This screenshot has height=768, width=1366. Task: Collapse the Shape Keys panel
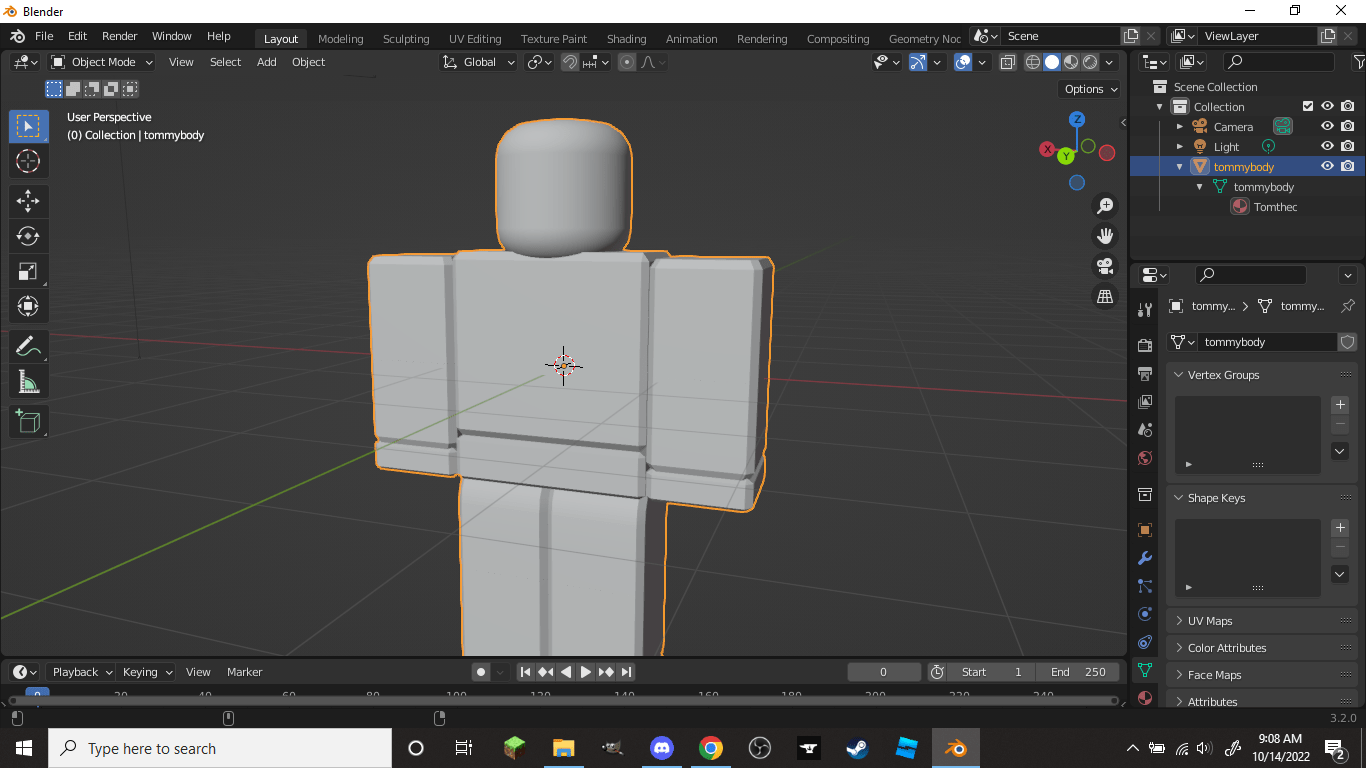point(1216,498)
